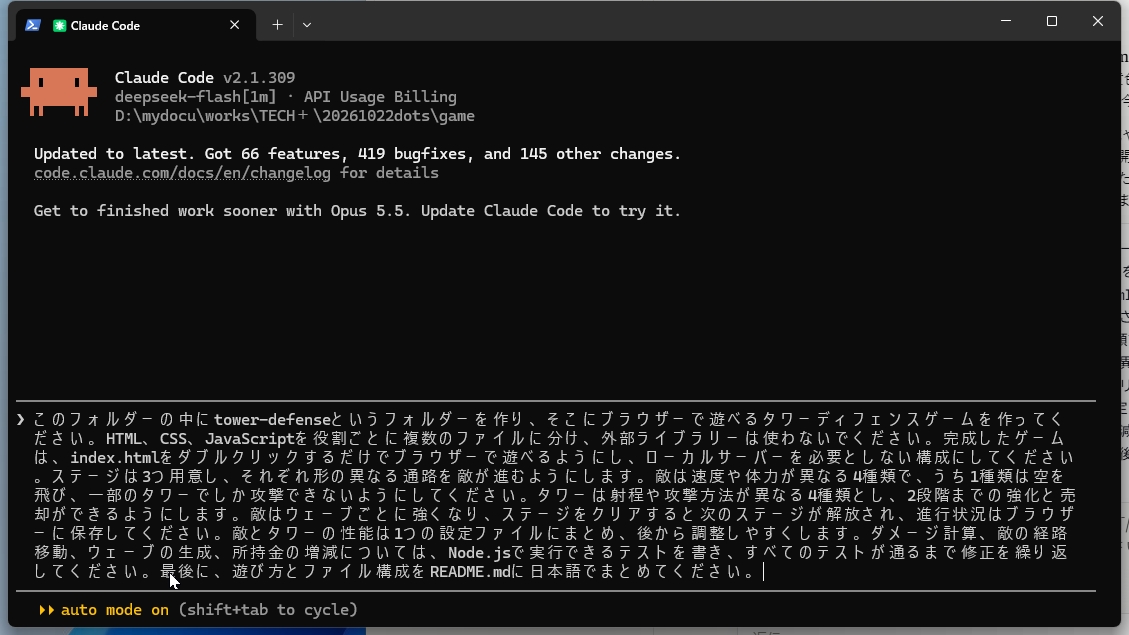Image resolution: width=1129 pixels, height=635 pixels.
Task: Click the prompt chevron at the input start
Action: pos(20,419)
